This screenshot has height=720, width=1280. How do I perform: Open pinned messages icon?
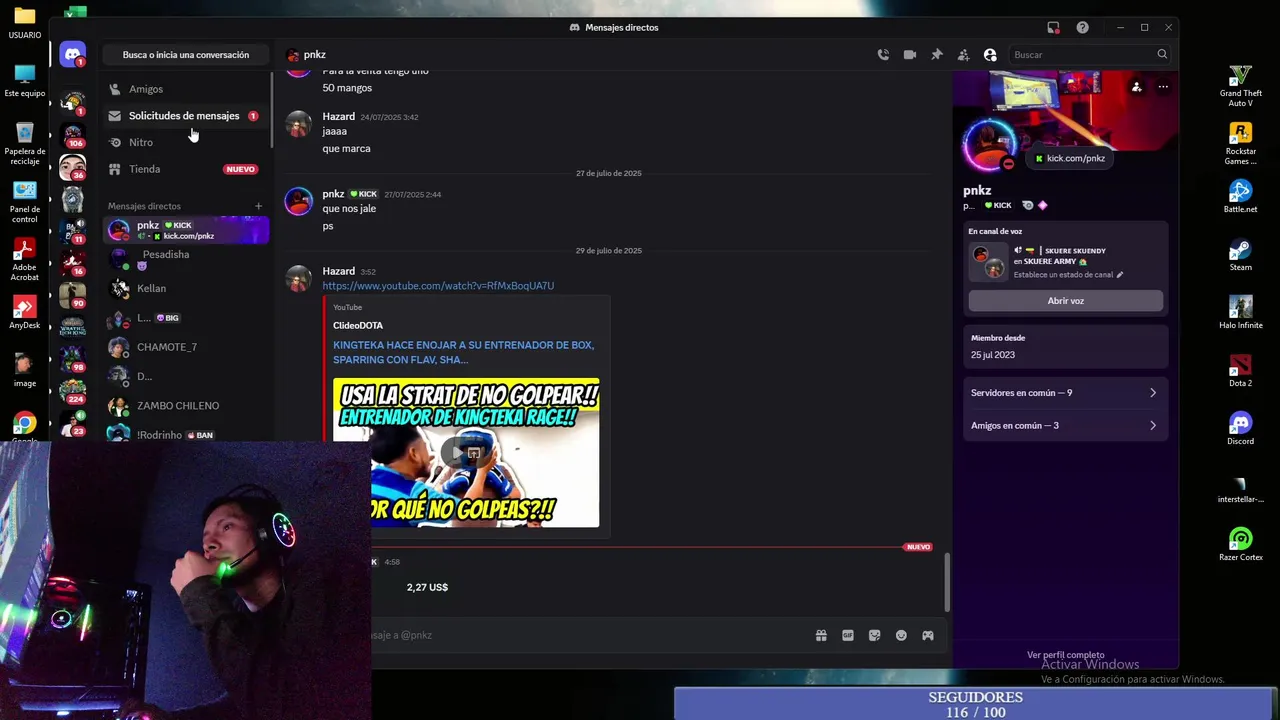[x=937, y=55]
